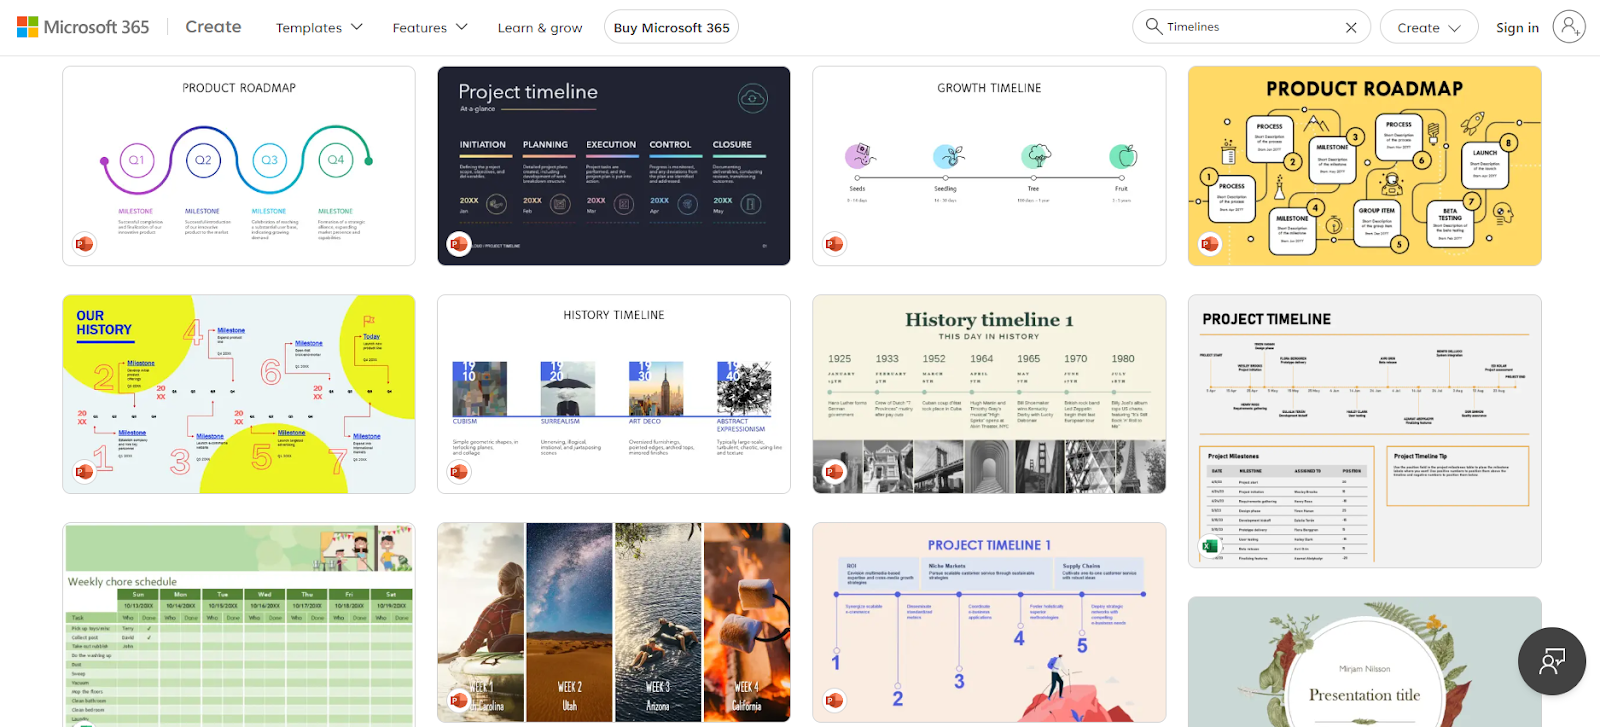Open the Create home link
The image size is (1600, 727).
(213, 27)
